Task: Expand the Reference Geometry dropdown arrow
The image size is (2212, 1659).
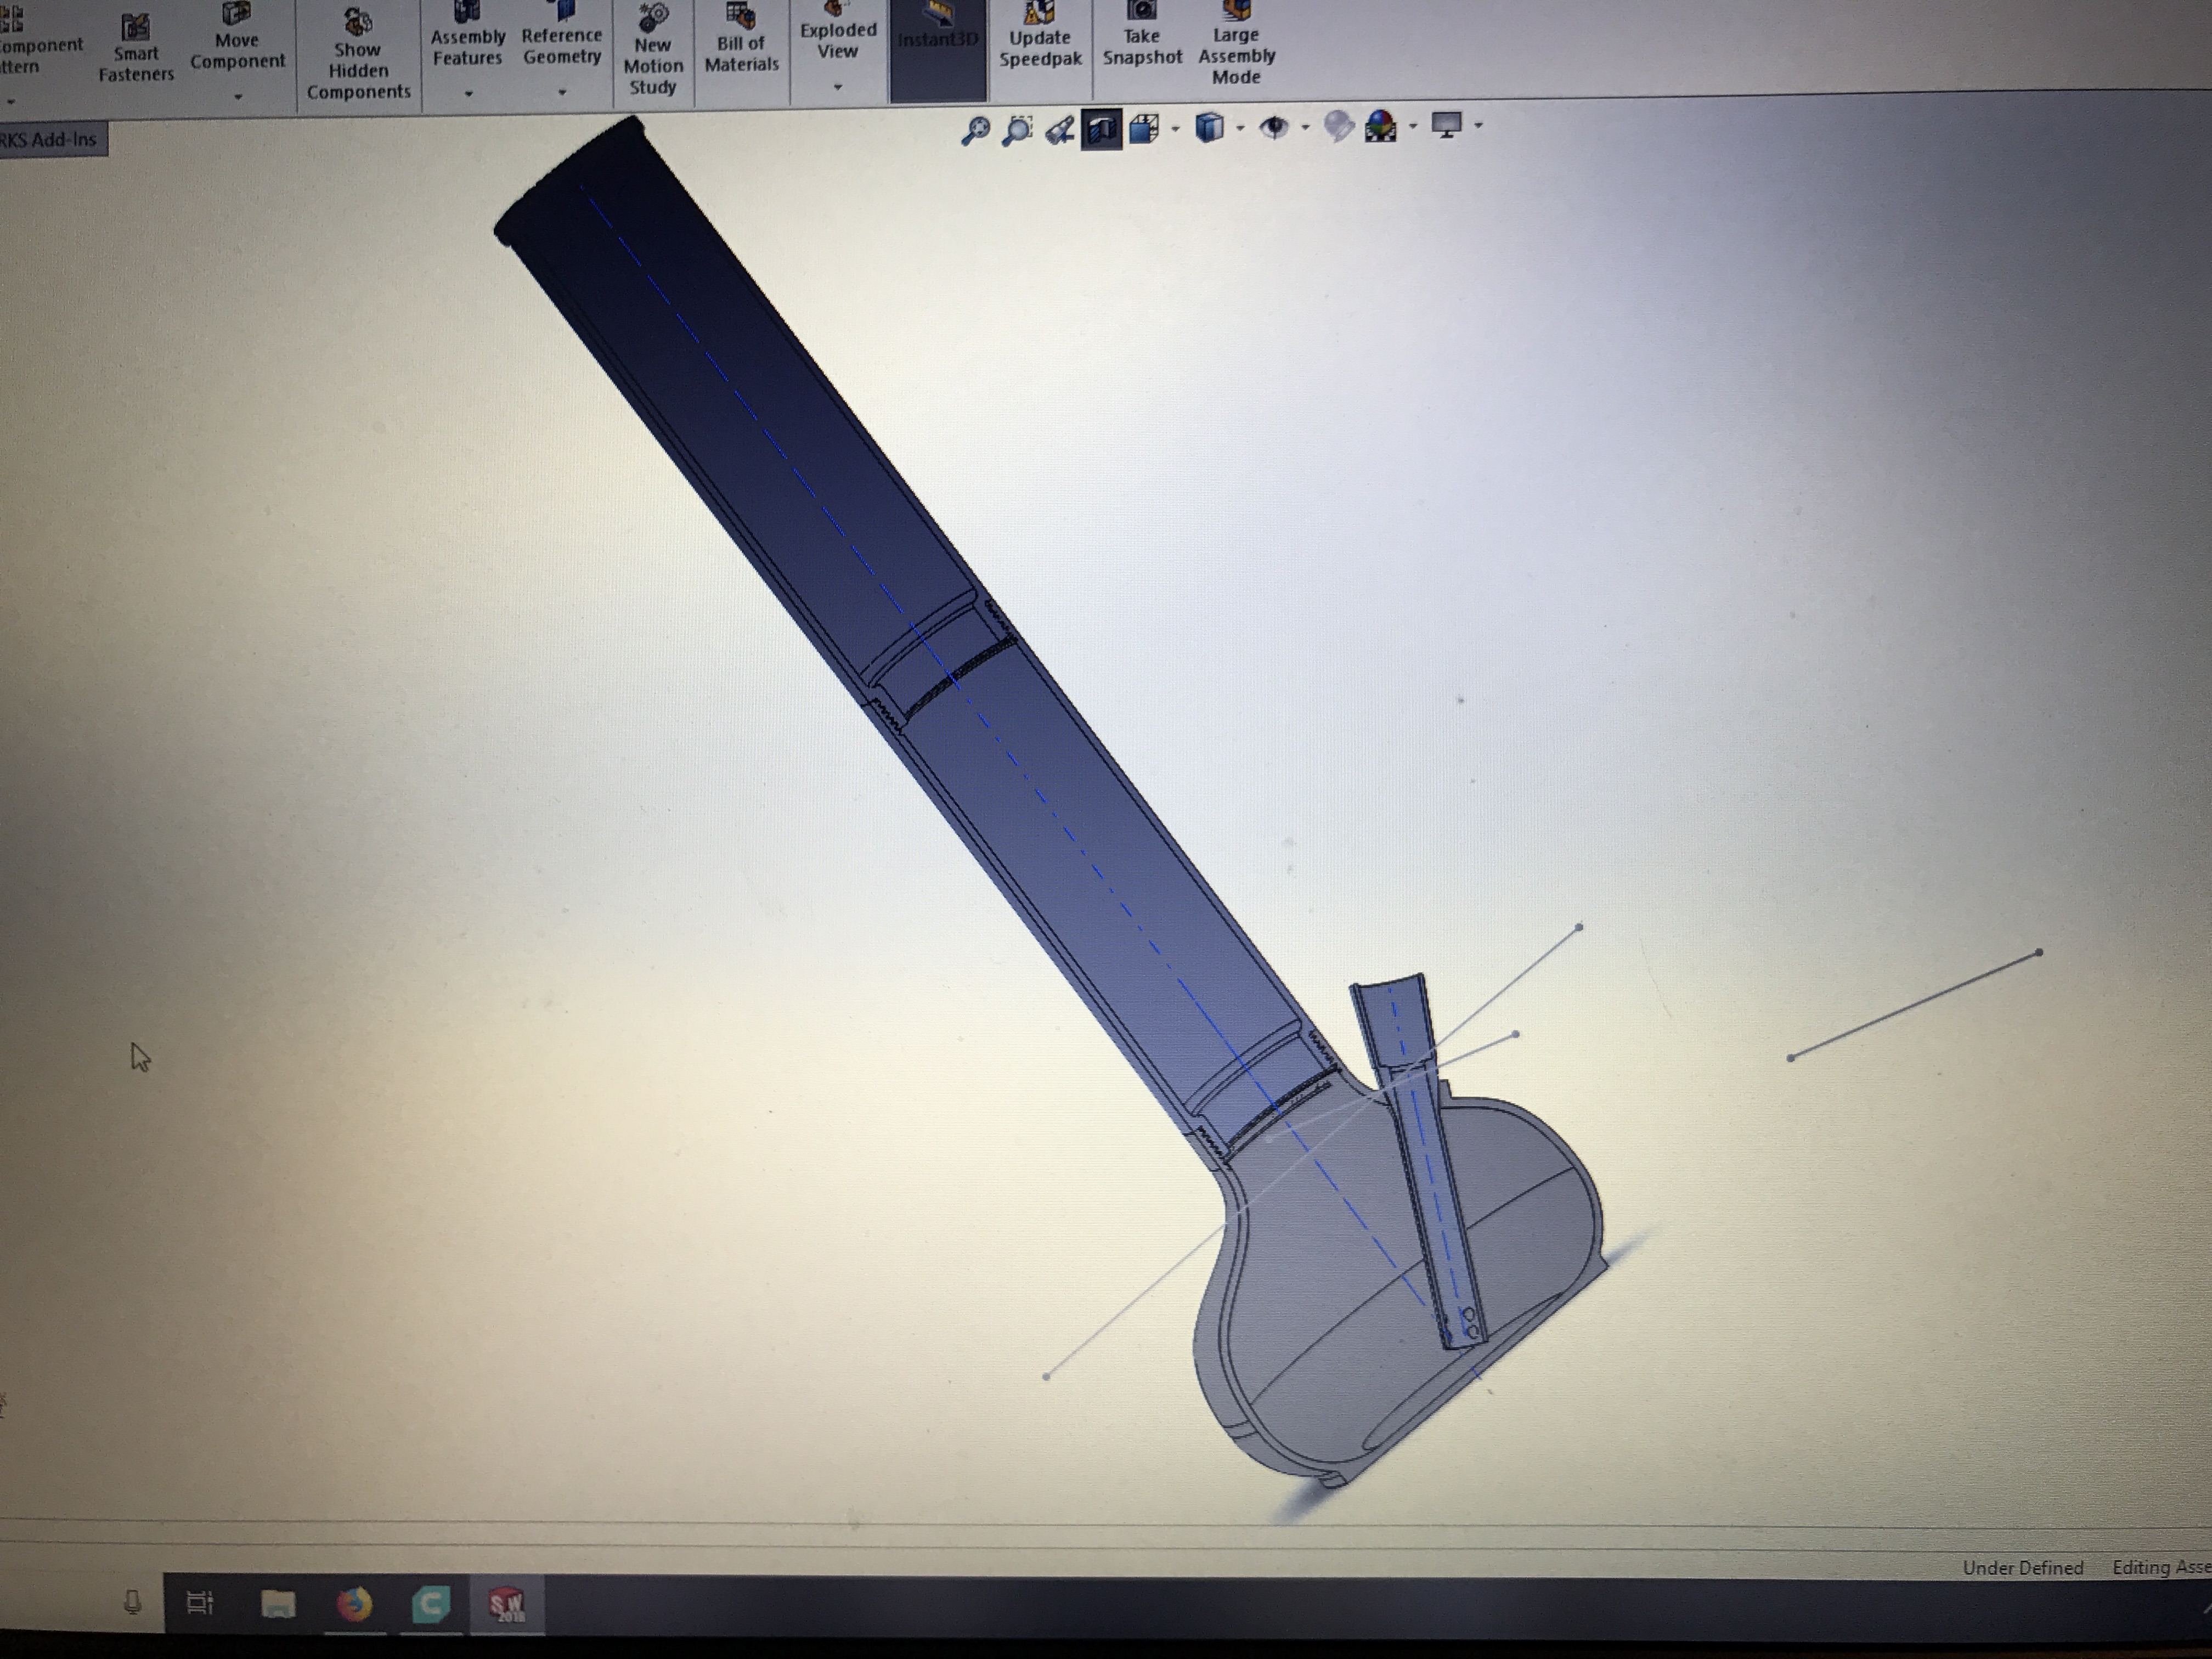Action: (562, 93)
